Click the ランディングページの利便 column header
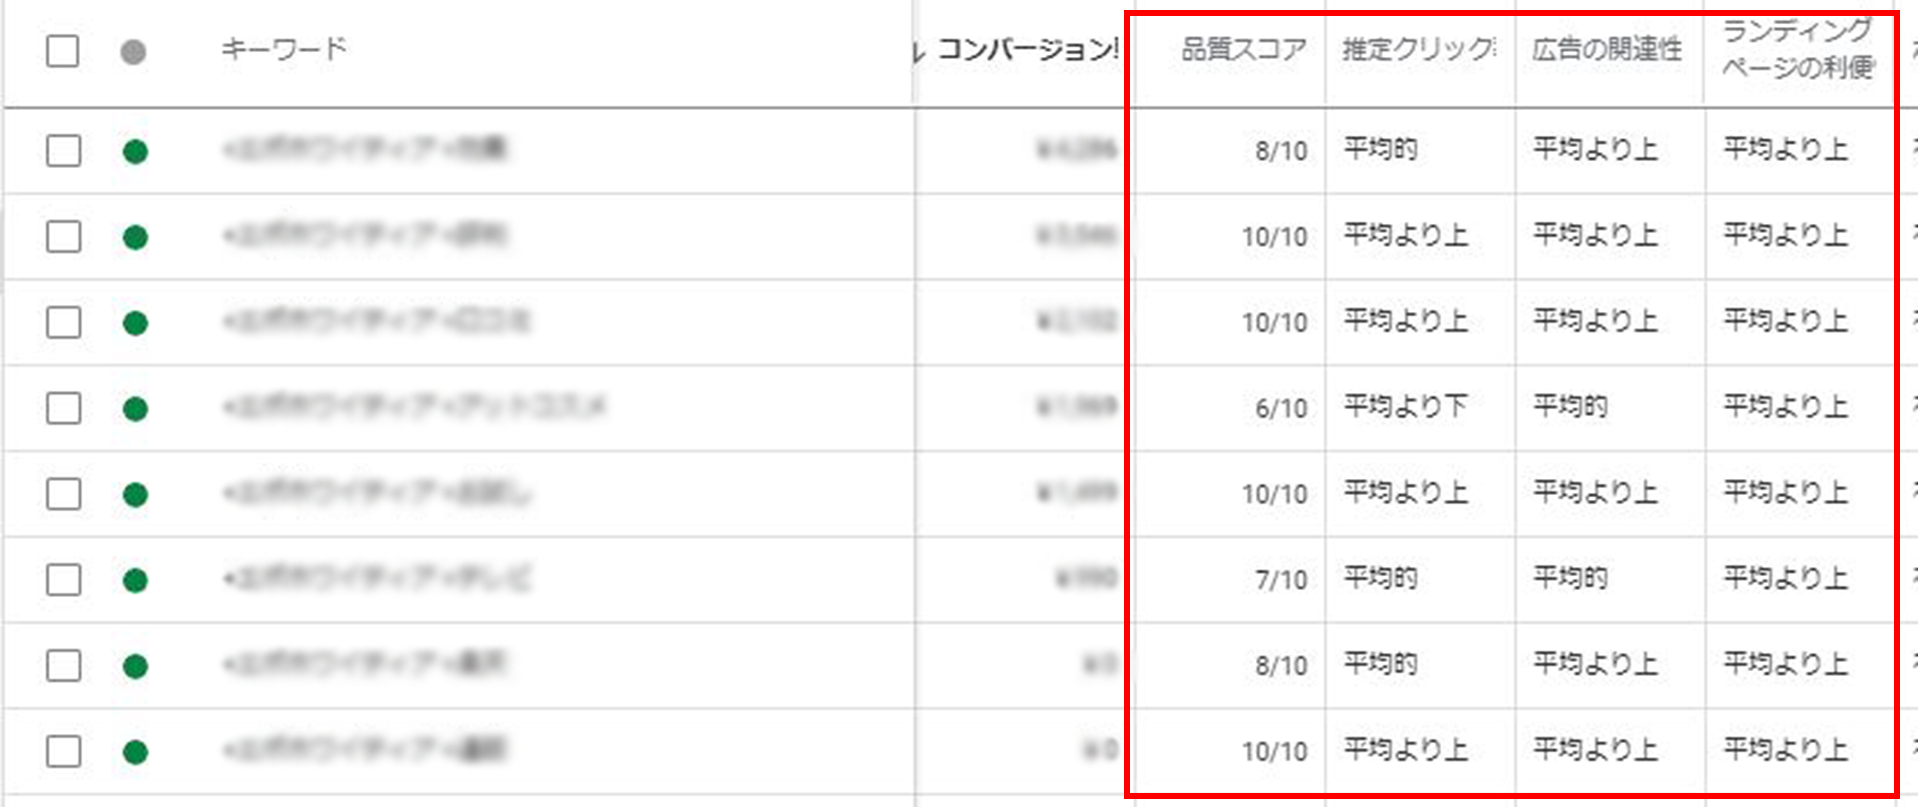Viewport: 1918px width, 807px height. [1797, 49]
